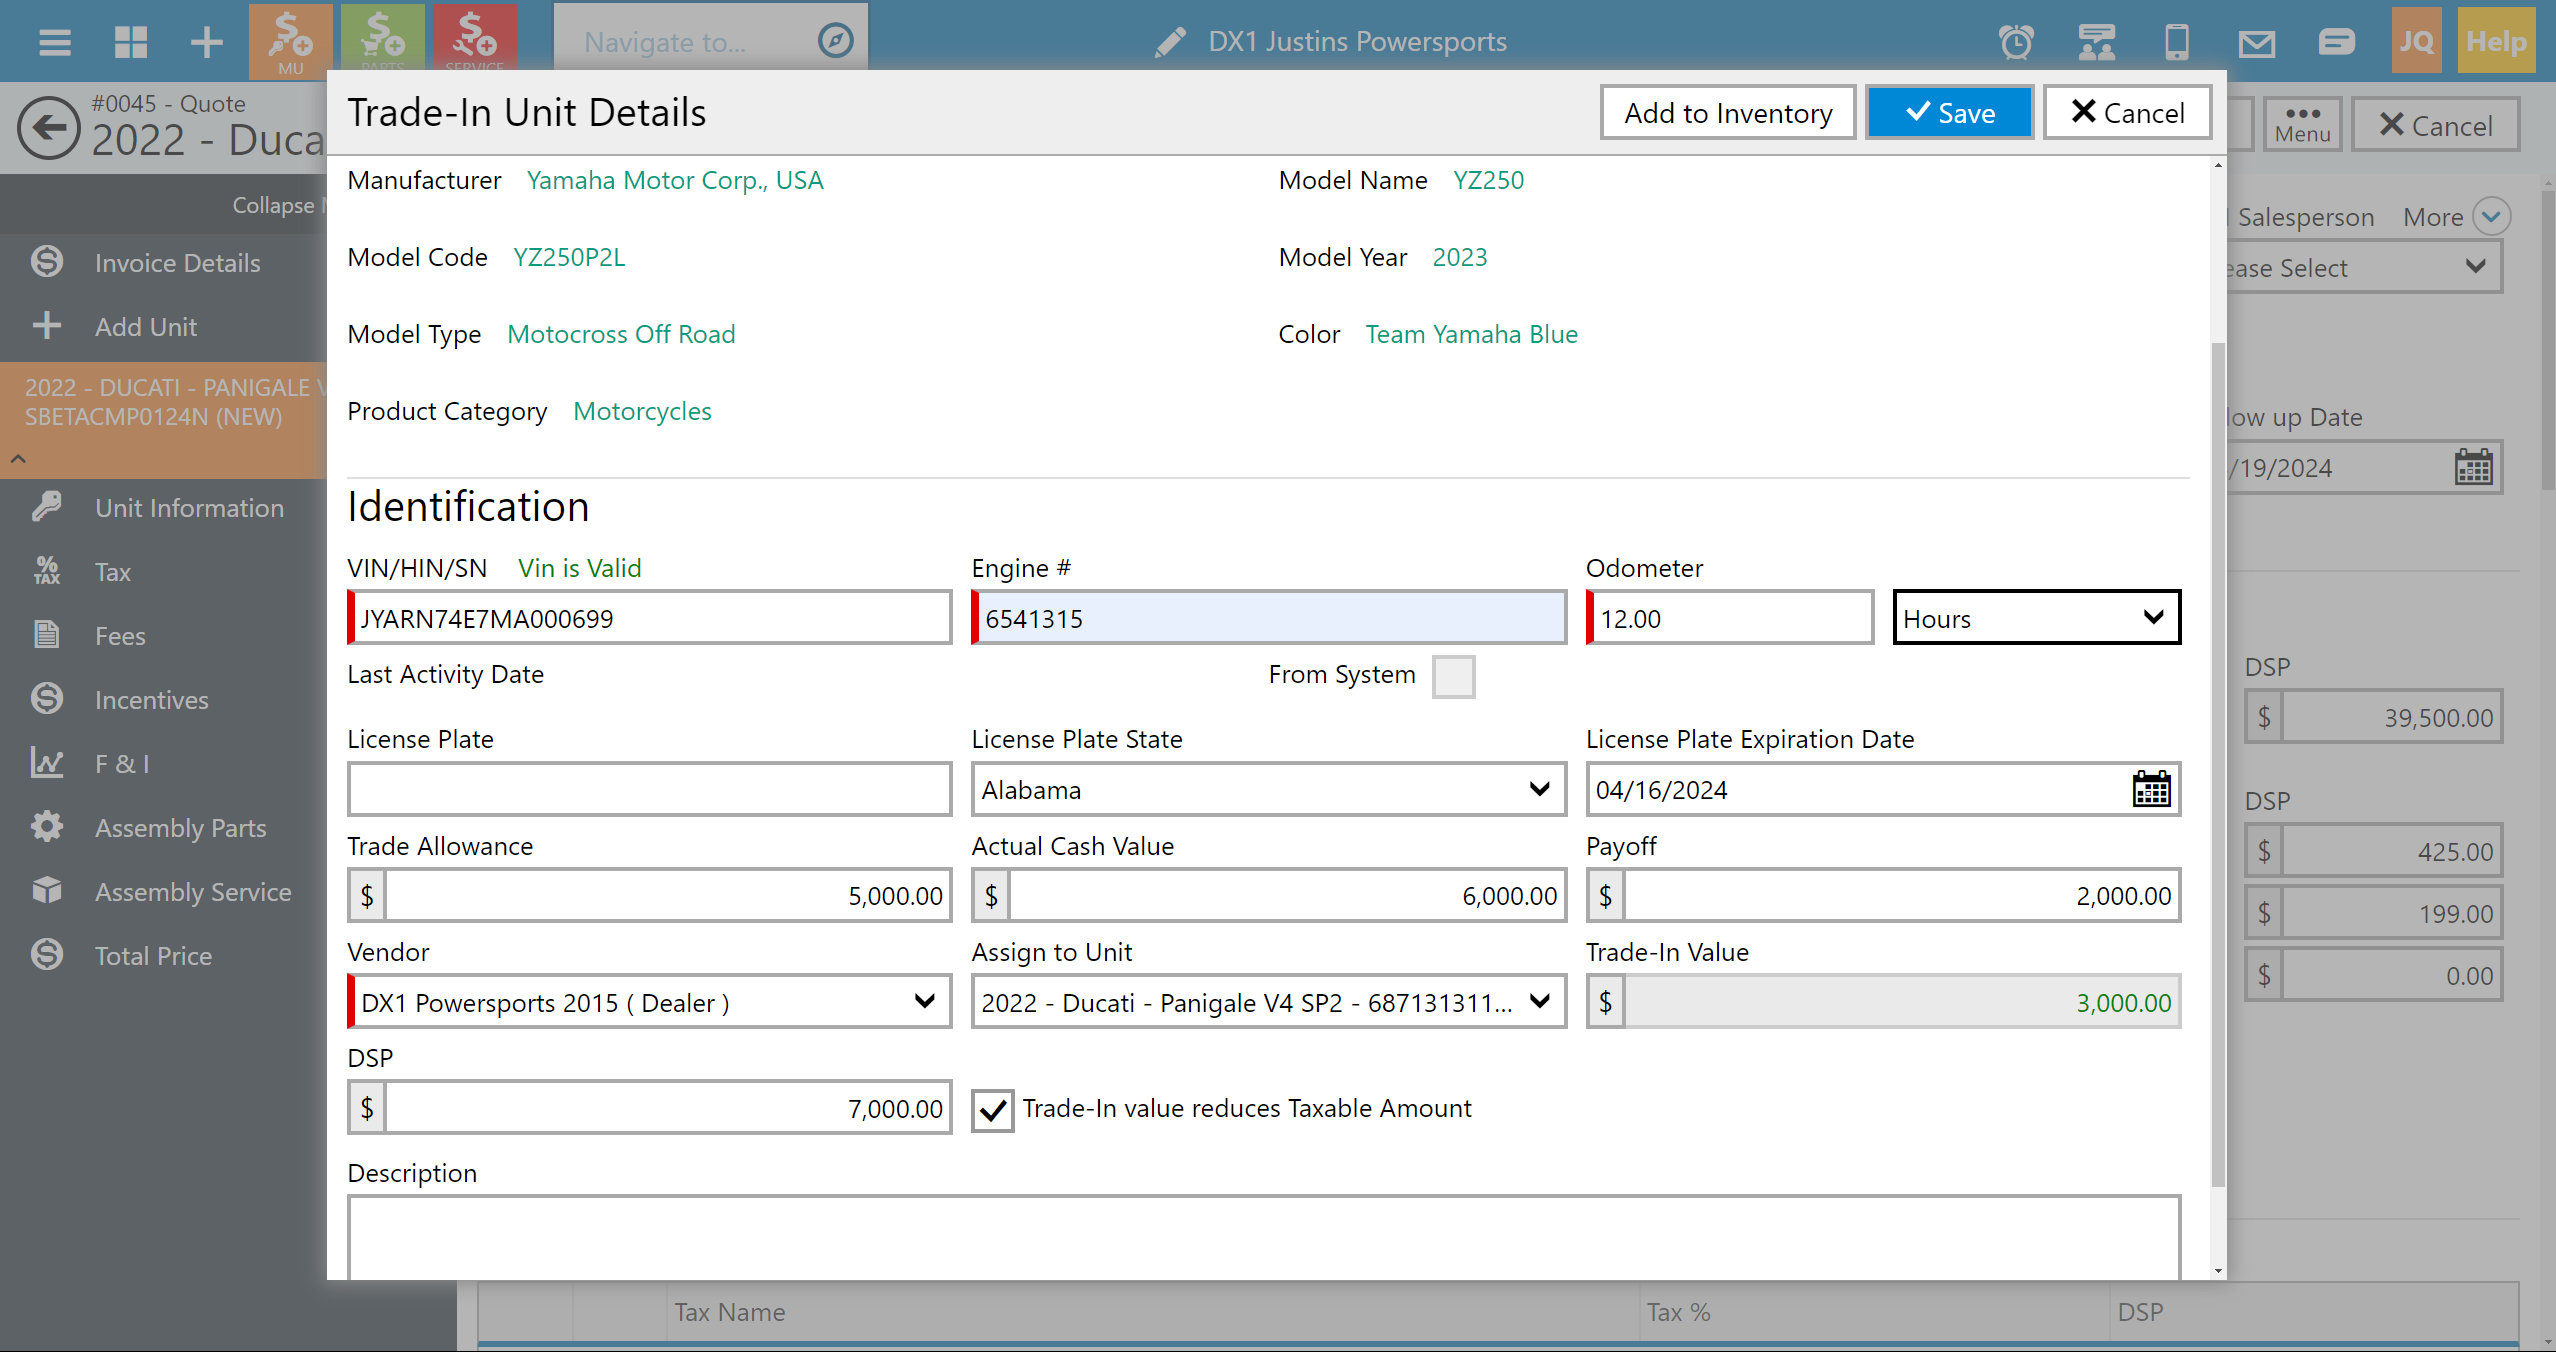Click the mobile phone icon in header

point(2177,42)
